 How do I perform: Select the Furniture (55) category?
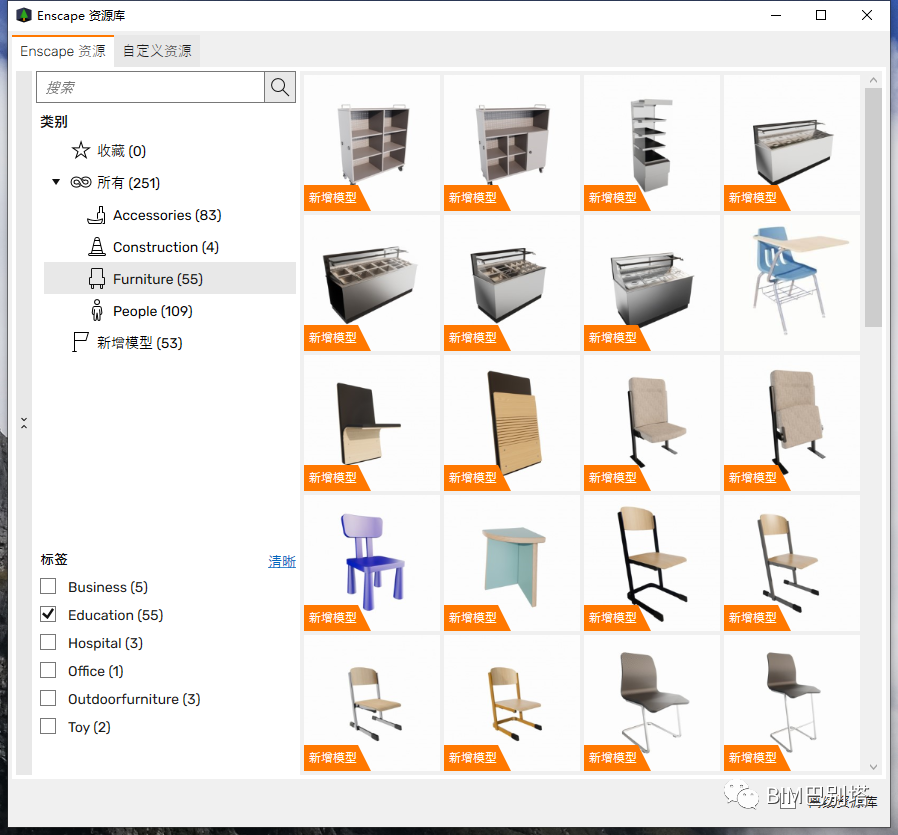tap(170, 278)
